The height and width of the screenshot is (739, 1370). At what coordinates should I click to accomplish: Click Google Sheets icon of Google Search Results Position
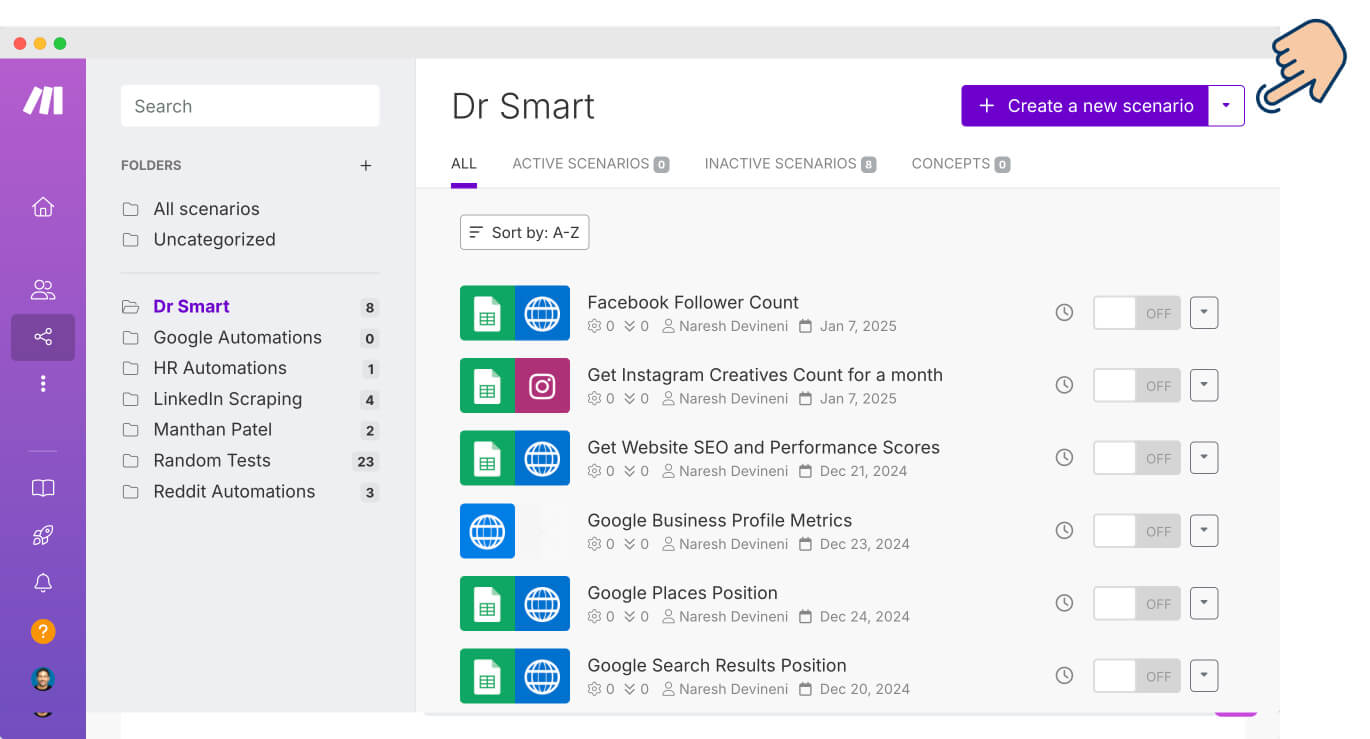487,676
